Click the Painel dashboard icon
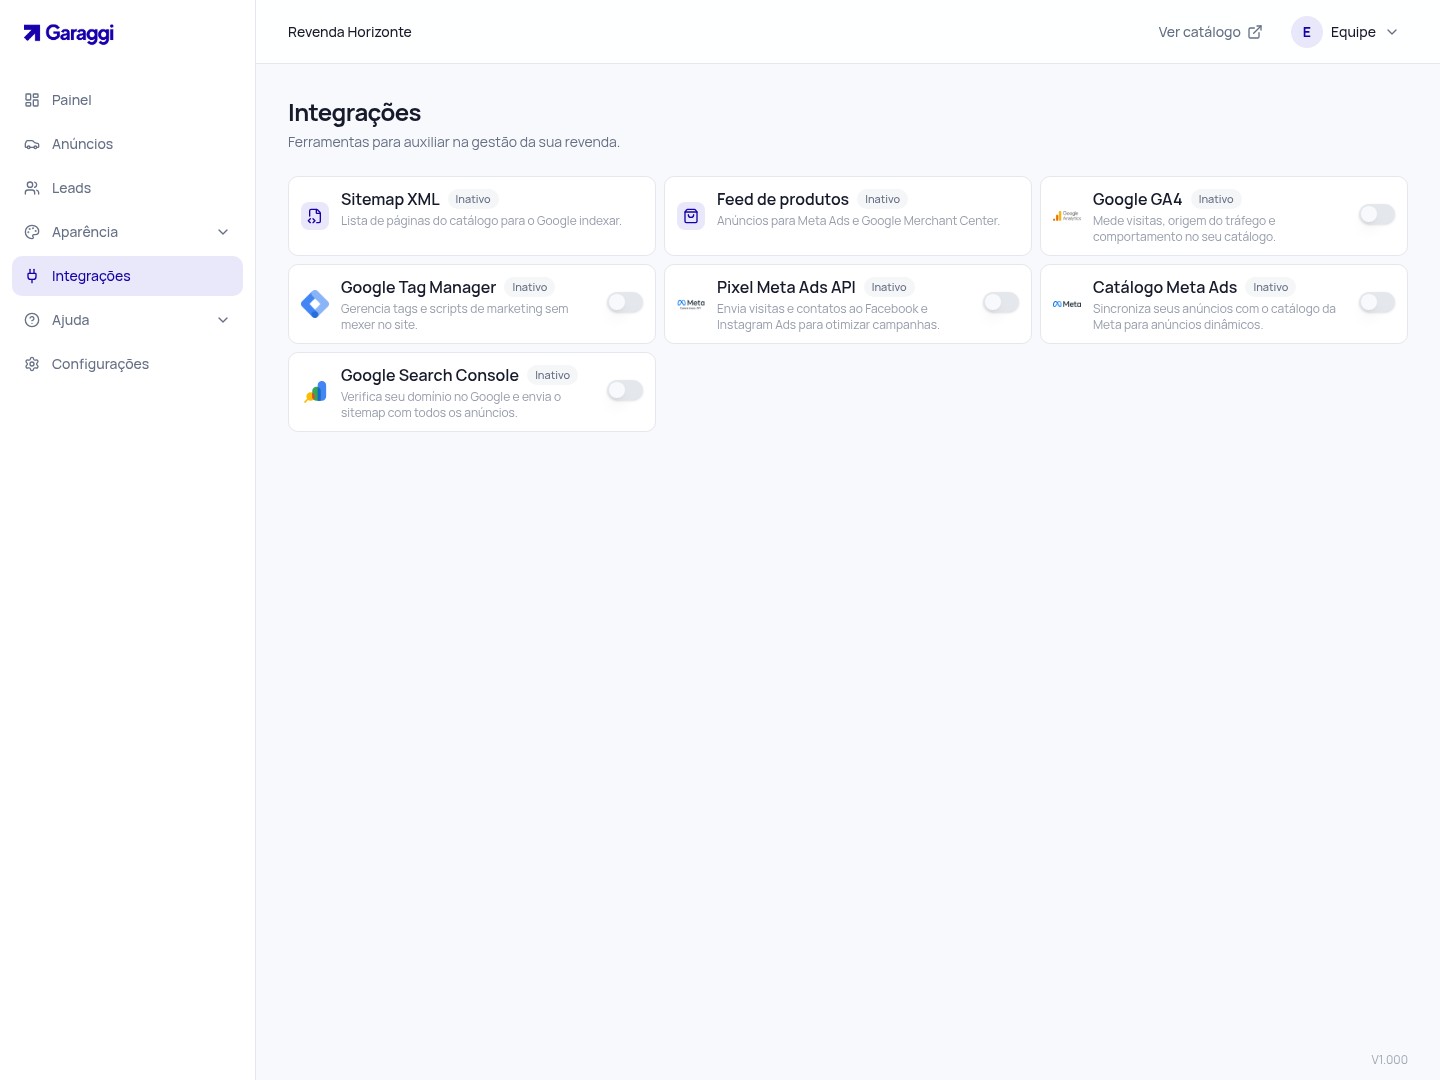Viewport: 1440px width, 1080px height. pyautogui.click(x=32, y=100)
